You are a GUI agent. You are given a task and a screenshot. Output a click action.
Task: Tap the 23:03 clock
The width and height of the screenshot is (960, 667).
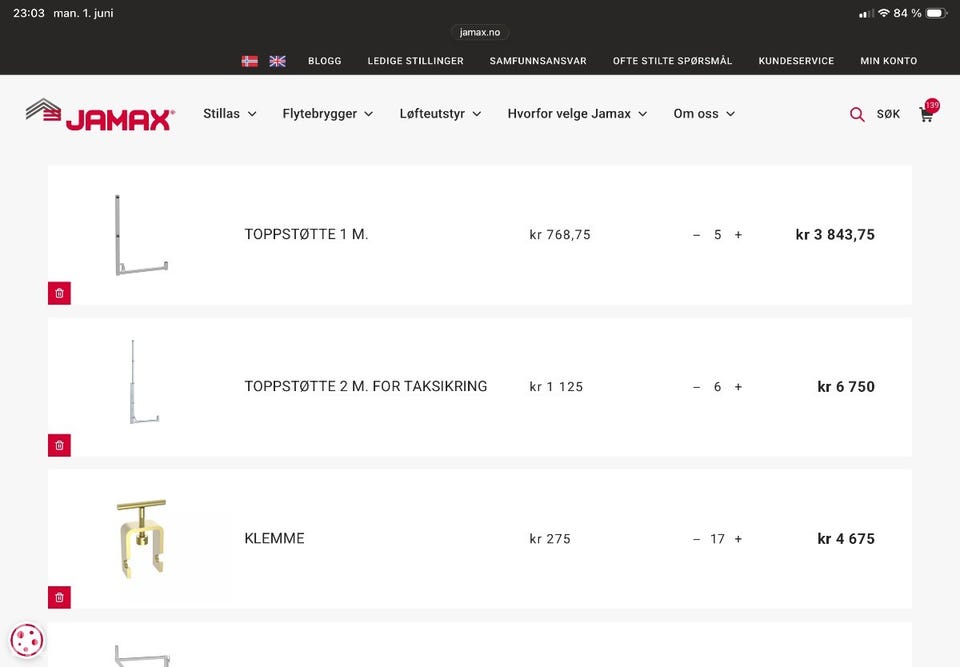pos(29,13)
